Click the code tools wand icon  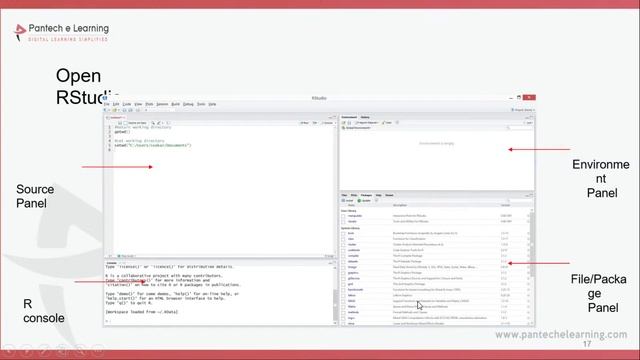[159, 123]
